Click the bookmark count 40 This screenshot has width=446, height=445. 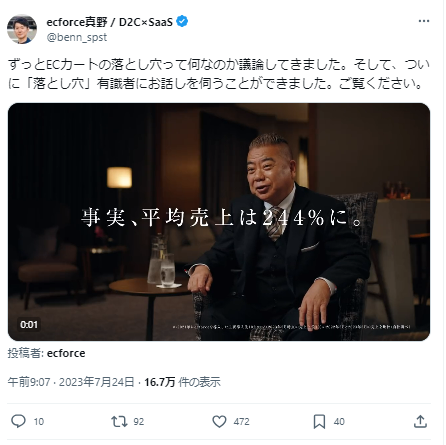339,422
